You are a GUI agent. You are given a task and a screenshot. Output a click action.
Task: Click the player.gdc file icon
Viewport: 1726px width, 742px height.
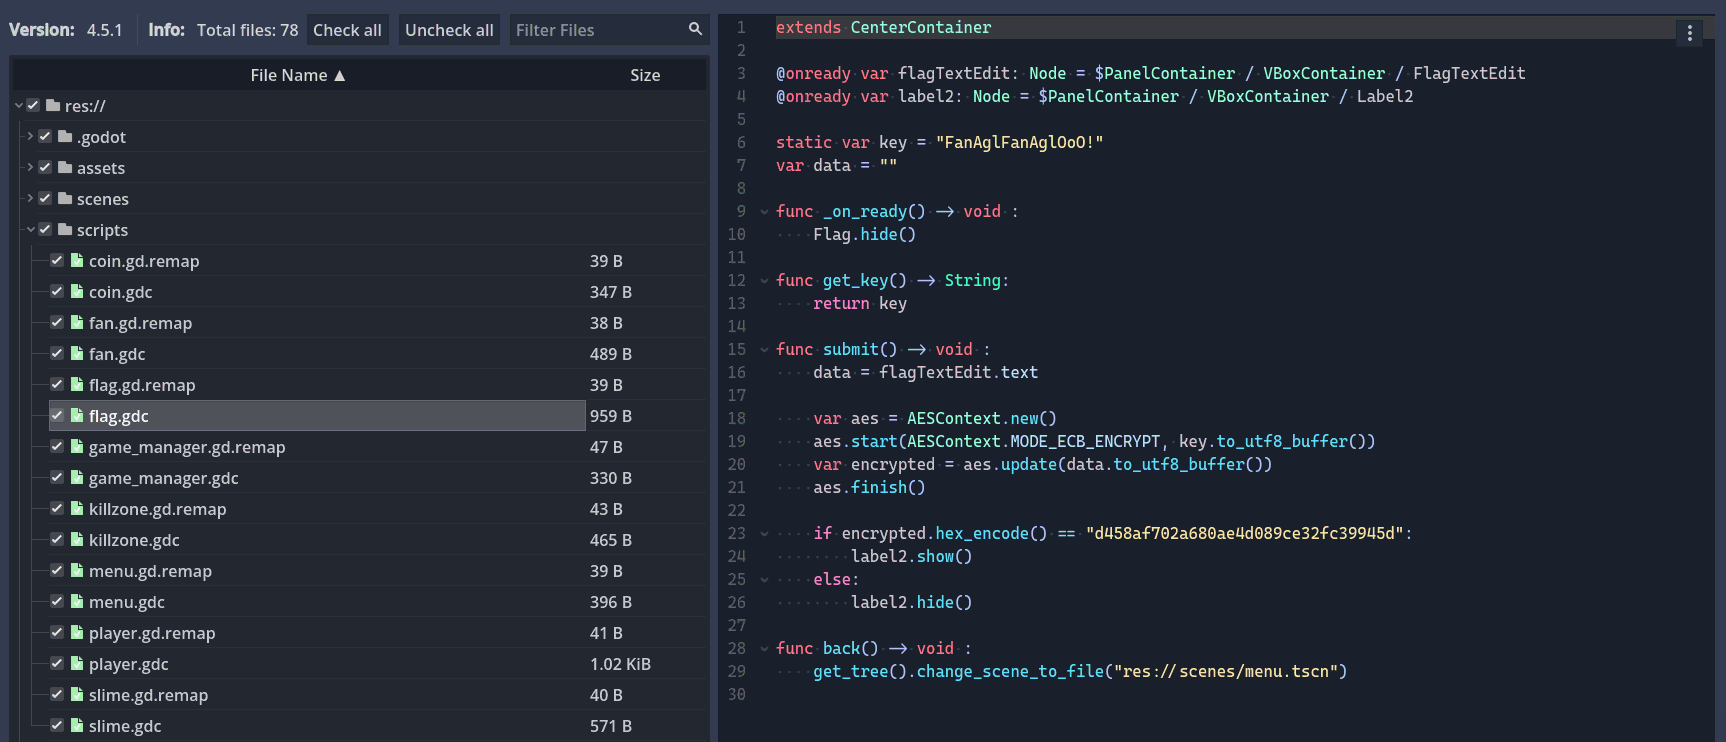[x=76, y=664]
